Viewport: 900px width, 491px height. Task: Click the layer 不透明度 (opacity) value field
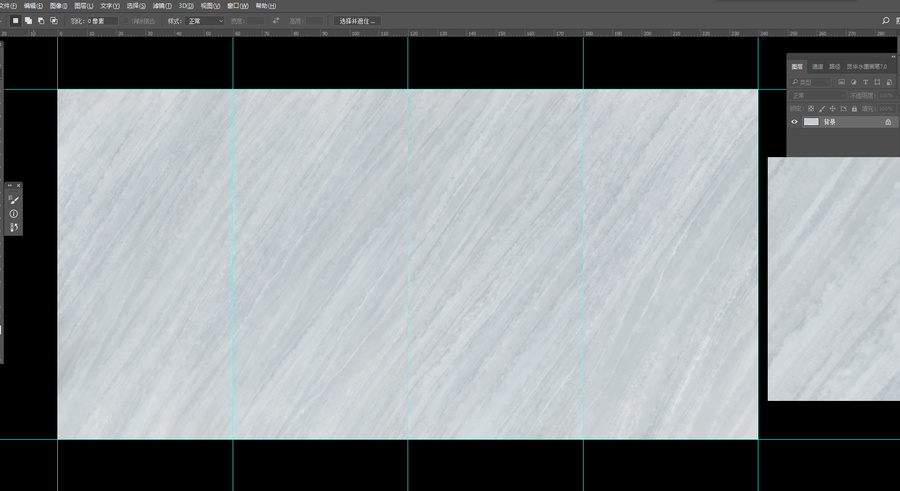pyautogui.click(x=886, y=95)
